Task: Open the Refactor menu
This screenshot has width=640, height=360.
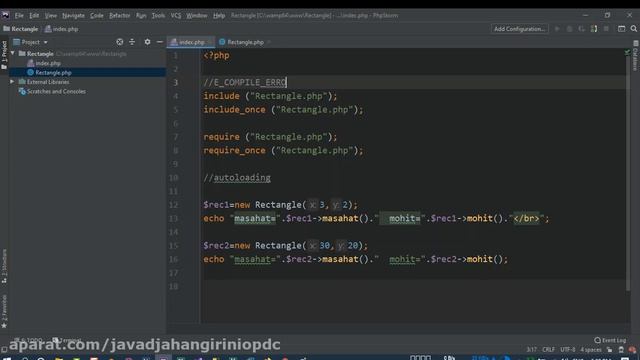Action: pyautogui.click(x=120, y=16)
